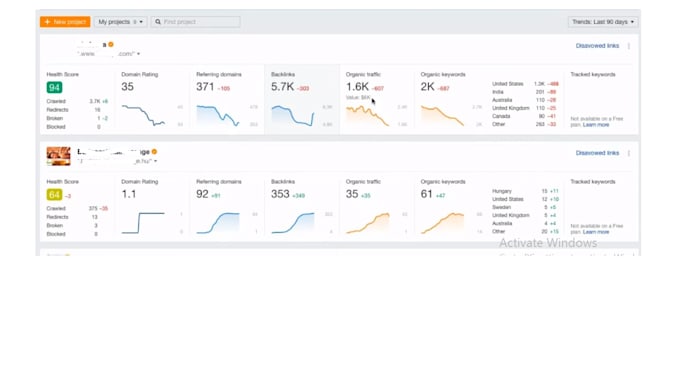Open the Domain Rating chart showing 35
Screen dimensions: 680x382
tap(143, 115)
